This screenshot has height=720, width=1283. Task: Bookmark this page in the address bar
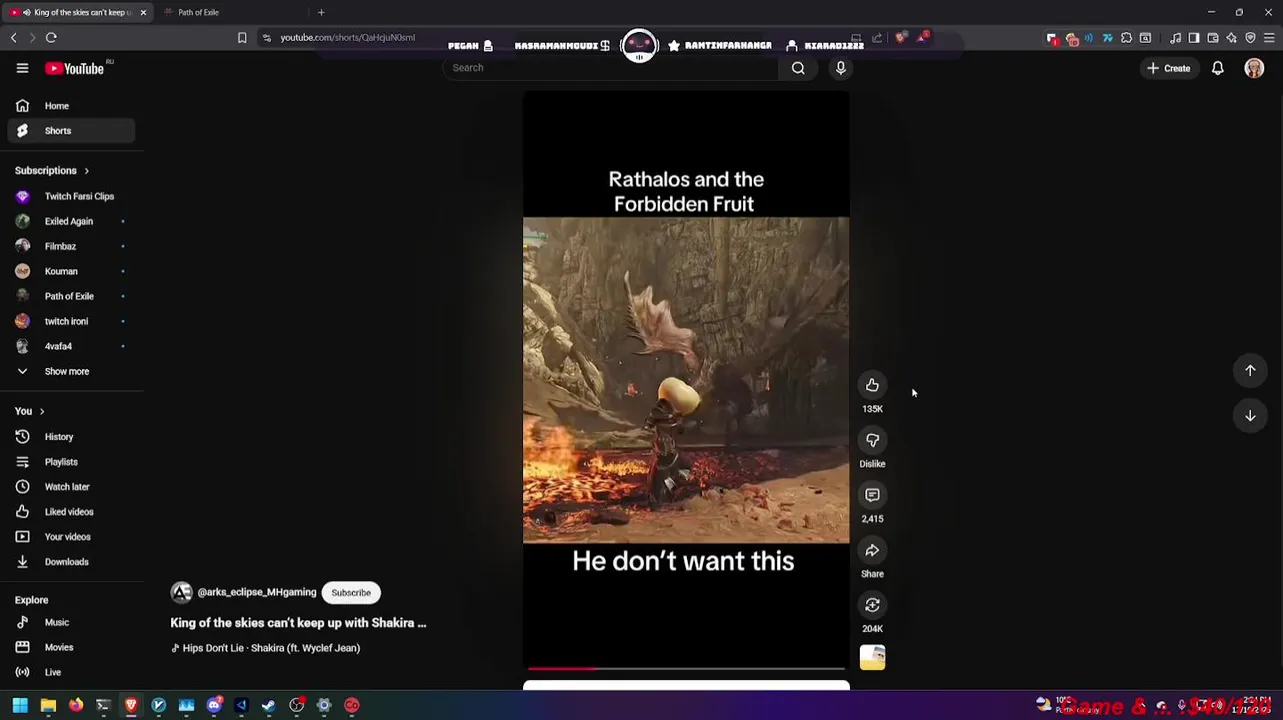pyautogui.click(x=242, y=38)
